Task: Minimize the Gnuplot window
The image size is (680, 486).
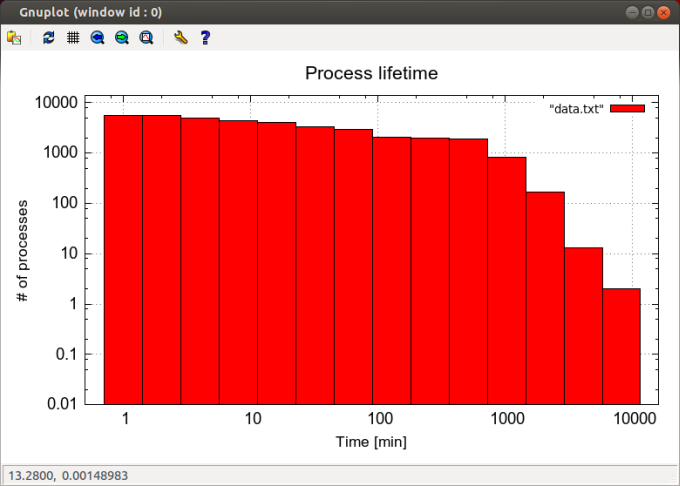Action: (632, 12)
